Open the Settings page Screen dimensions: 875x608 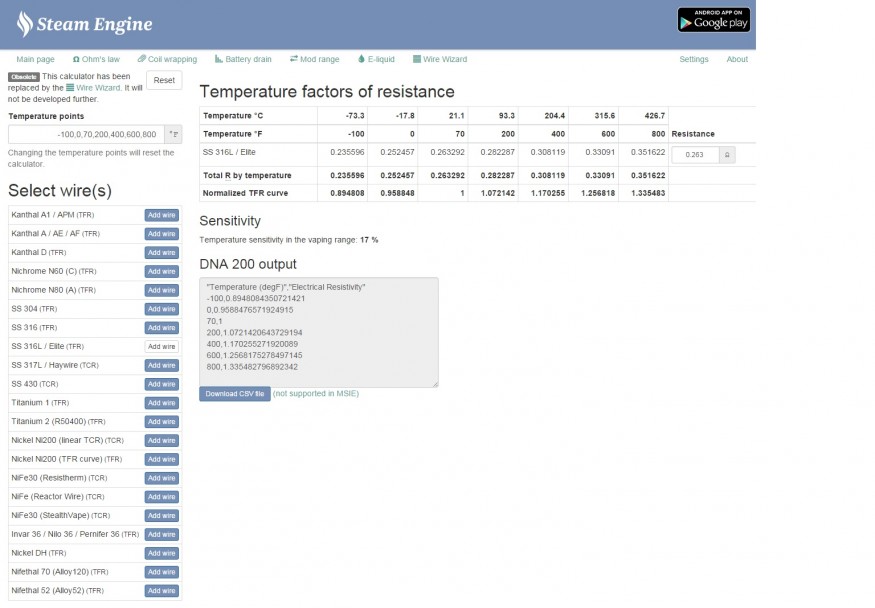[694, 59]
